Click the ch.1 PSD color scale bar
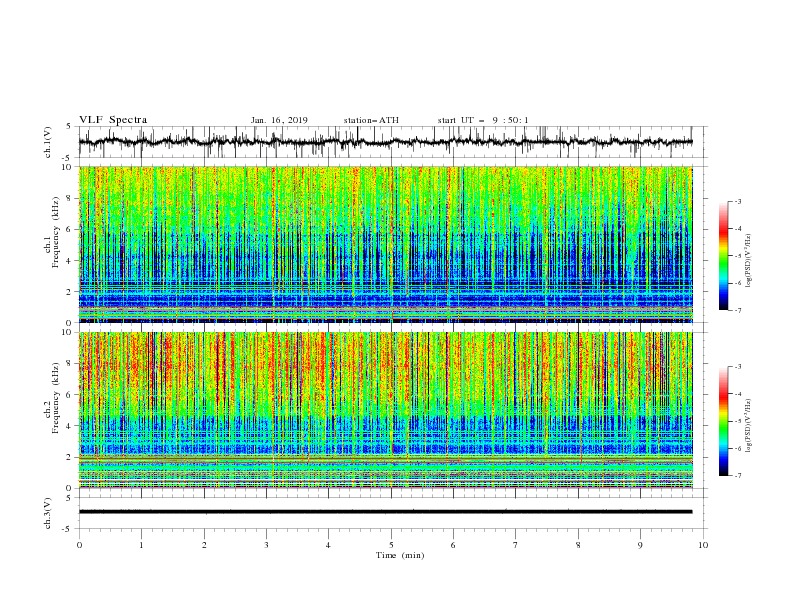Viewport: 792px width, 612px height. click(723, 255)
